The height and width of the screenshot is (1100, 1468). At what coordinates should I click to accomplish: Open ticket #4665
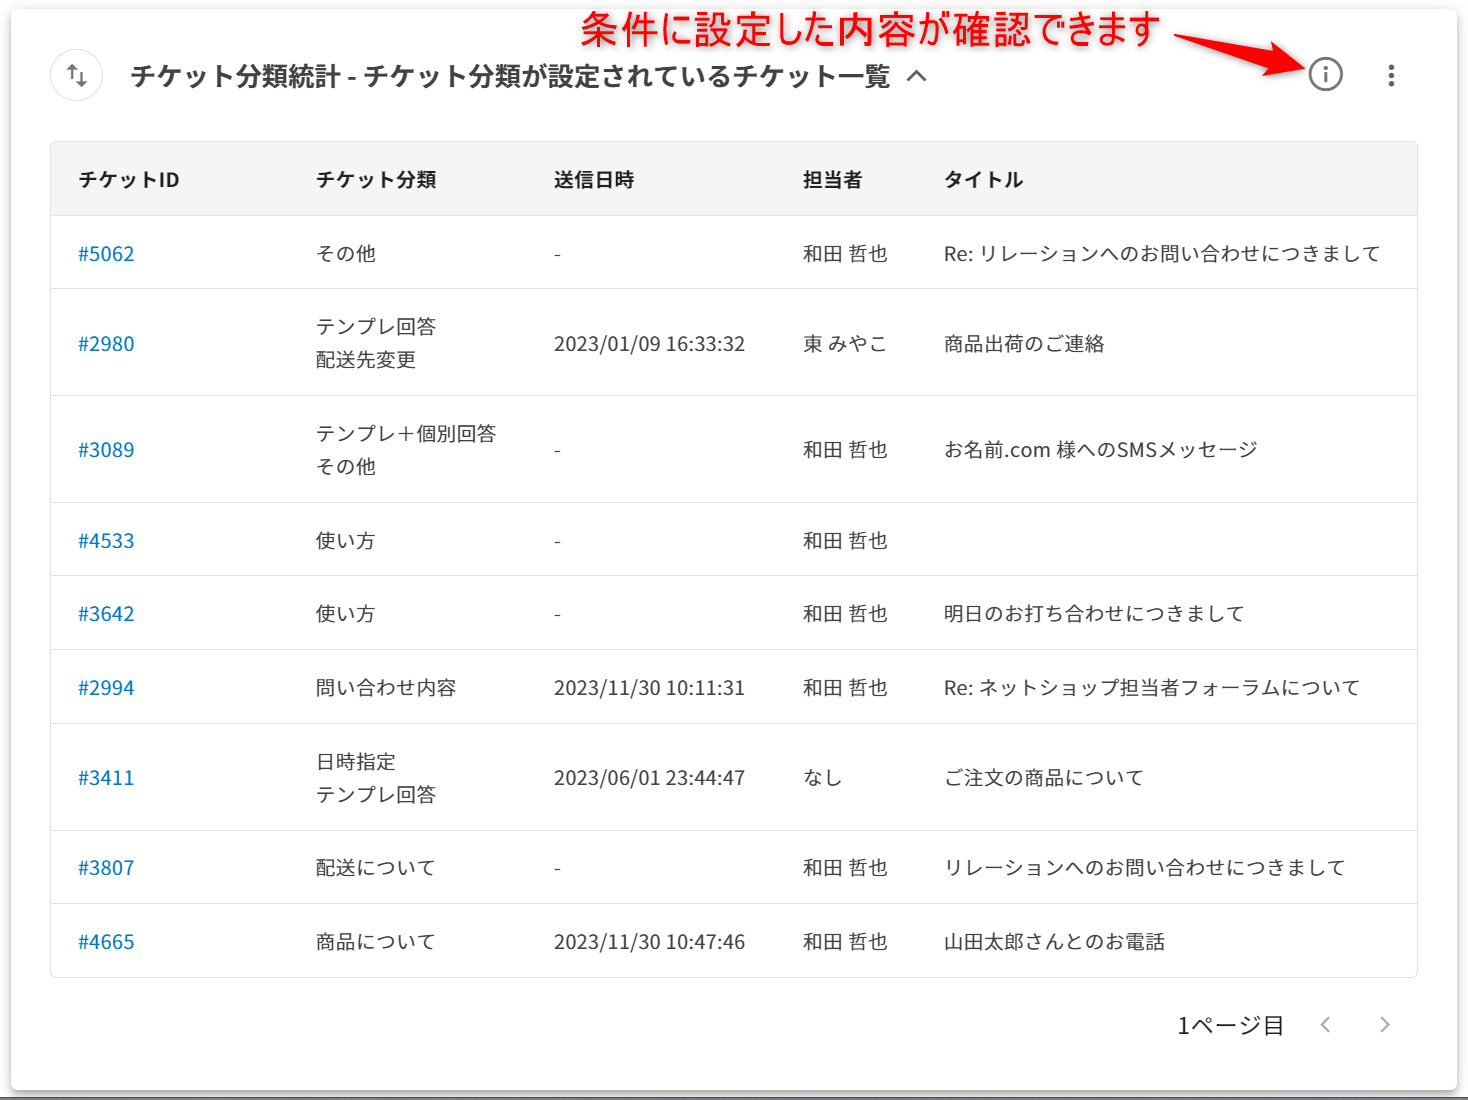pyautogui.click(x=106, y=942)
